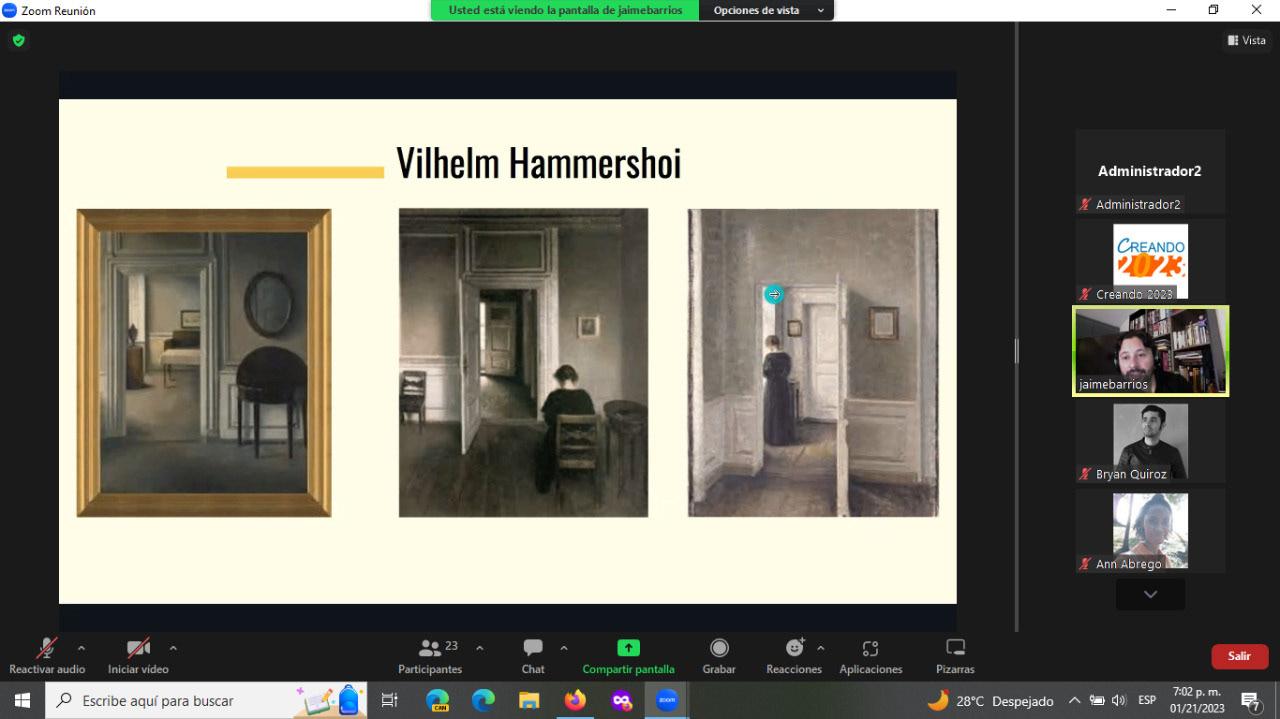Click the screen sharing notice for jaimebarrios

point(565,10)
